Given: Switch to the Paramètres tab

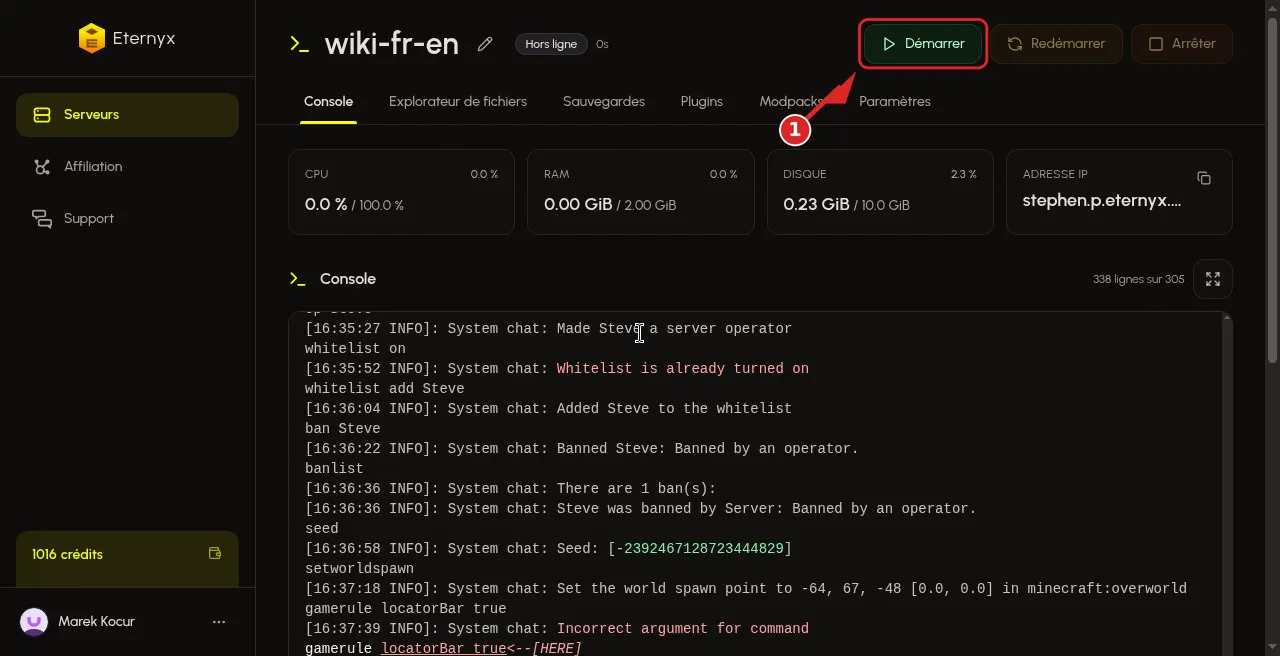Looking at the screenshot, I should coord(895,102).
